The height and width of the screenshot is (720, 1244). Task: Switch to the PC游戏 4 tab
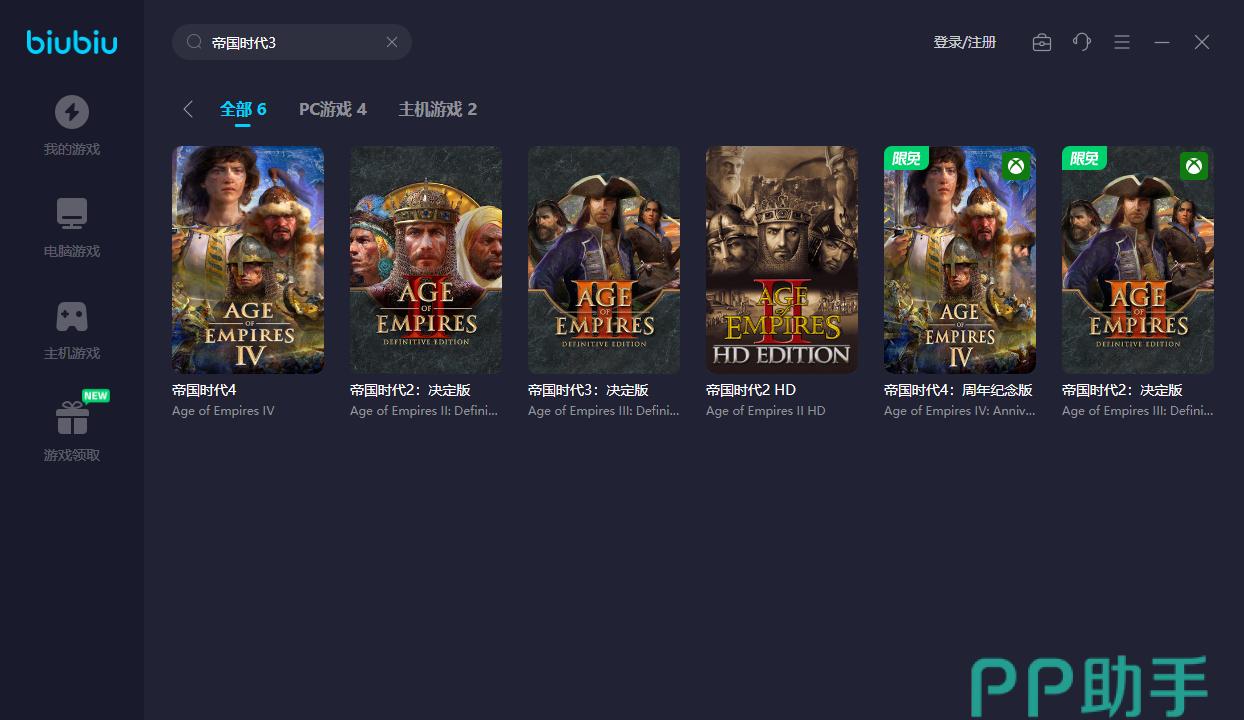[333, 109]
